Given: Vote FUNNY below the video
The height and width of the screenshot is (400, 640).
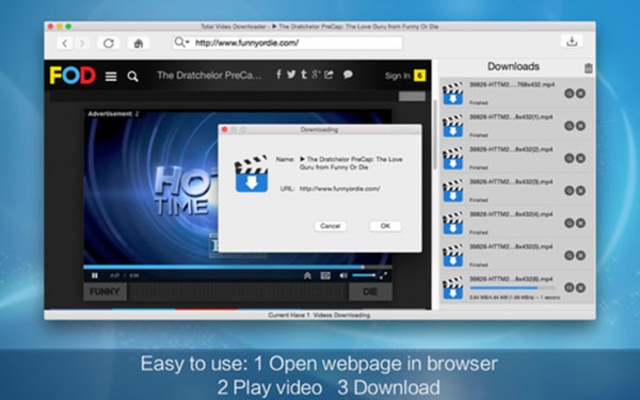Looking at the screenshot, I should pyautogui.click(x=105, y=292).
